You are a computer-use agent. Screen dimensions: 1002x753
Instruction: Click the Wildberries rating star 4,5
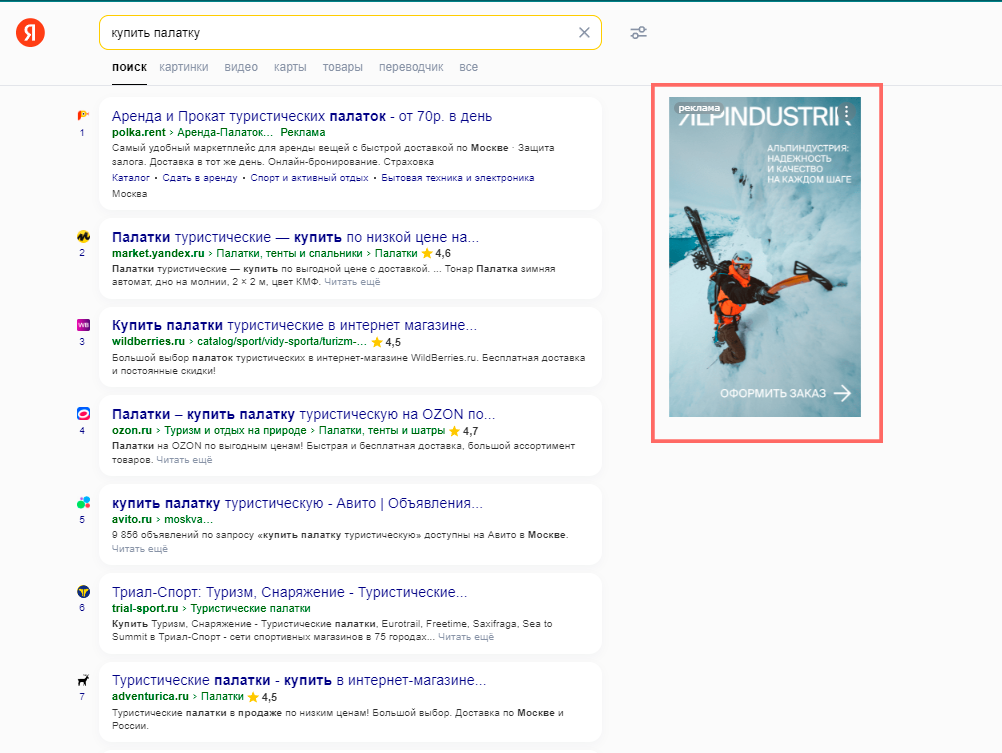tap(377, 342)
